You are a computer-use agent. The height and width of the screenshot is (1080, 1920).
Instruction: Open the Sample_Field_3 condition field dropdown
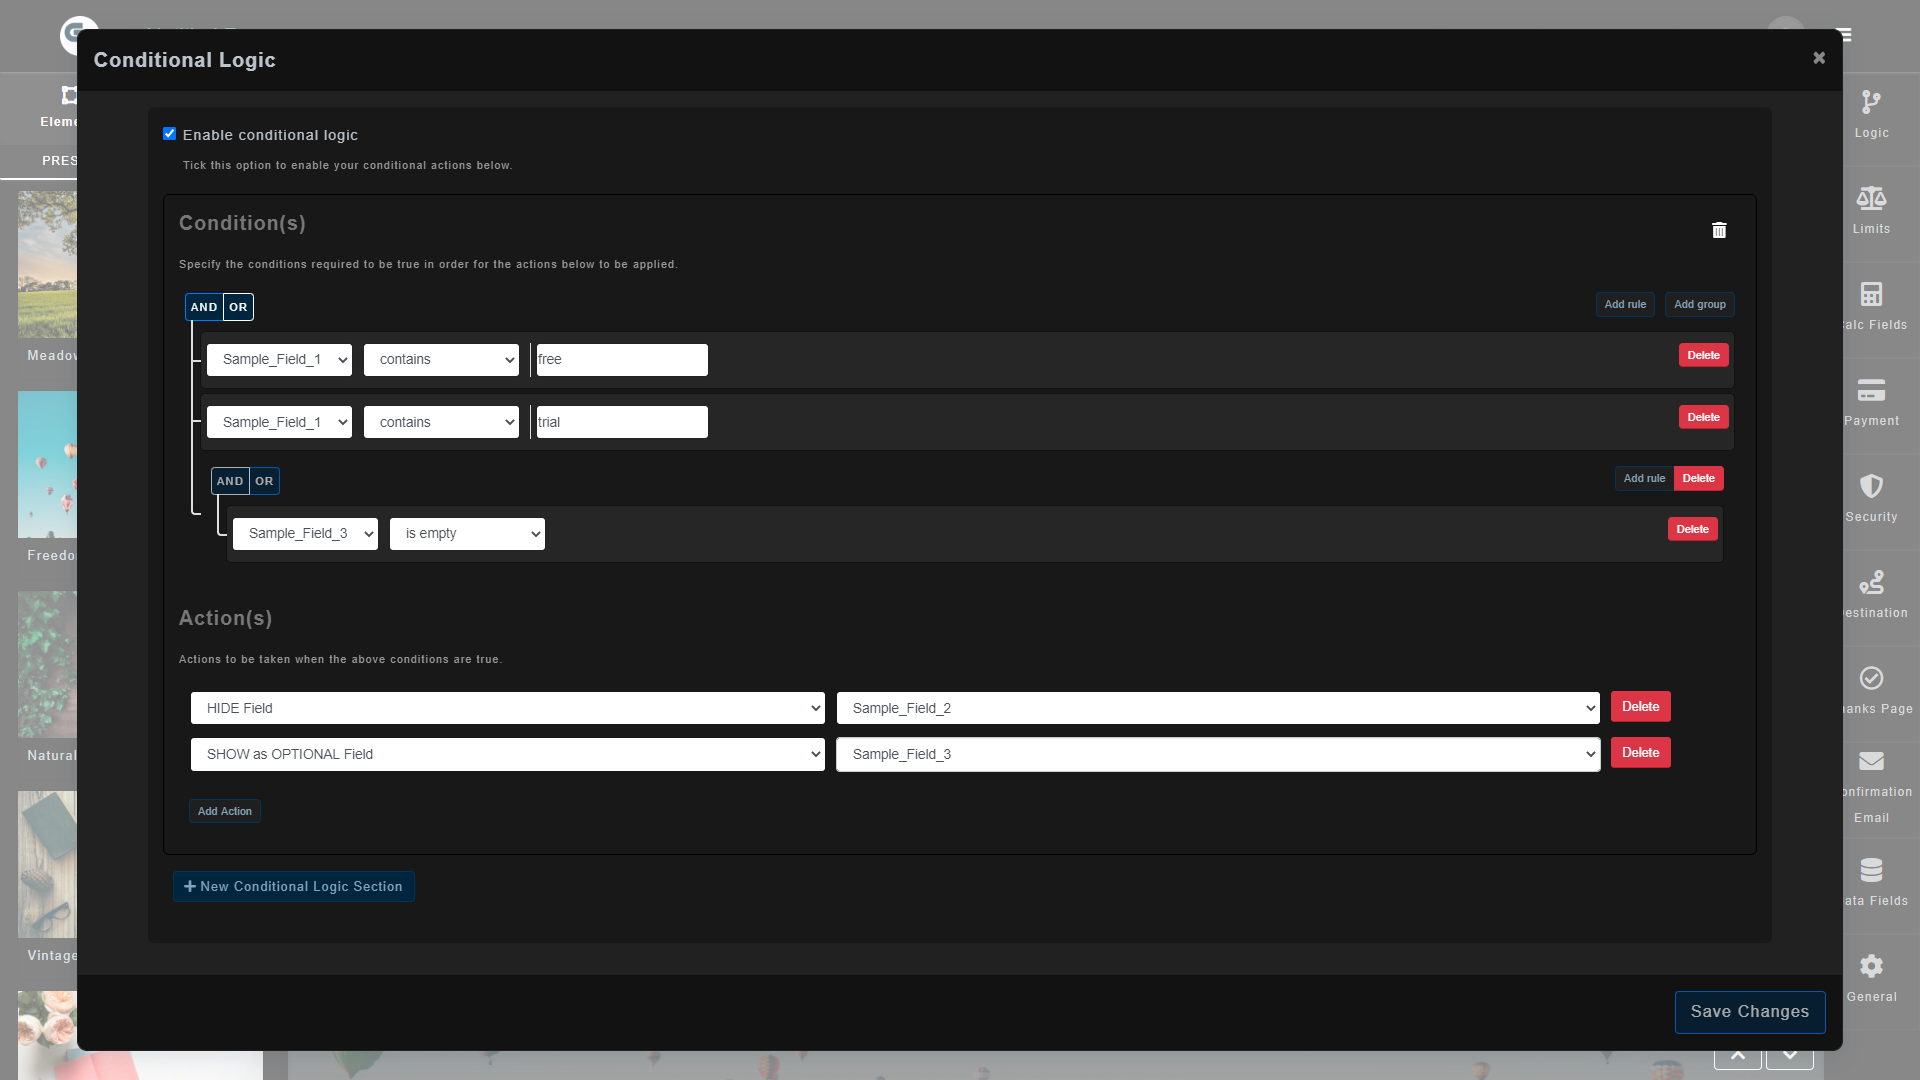[x=305, y=534]
